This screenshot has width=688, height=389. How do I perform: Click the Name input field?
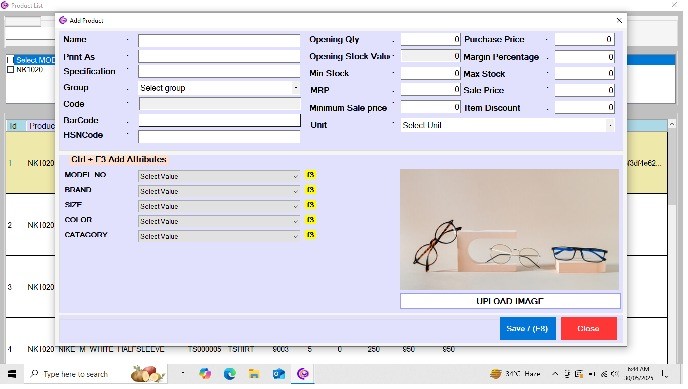pos(219,40)
